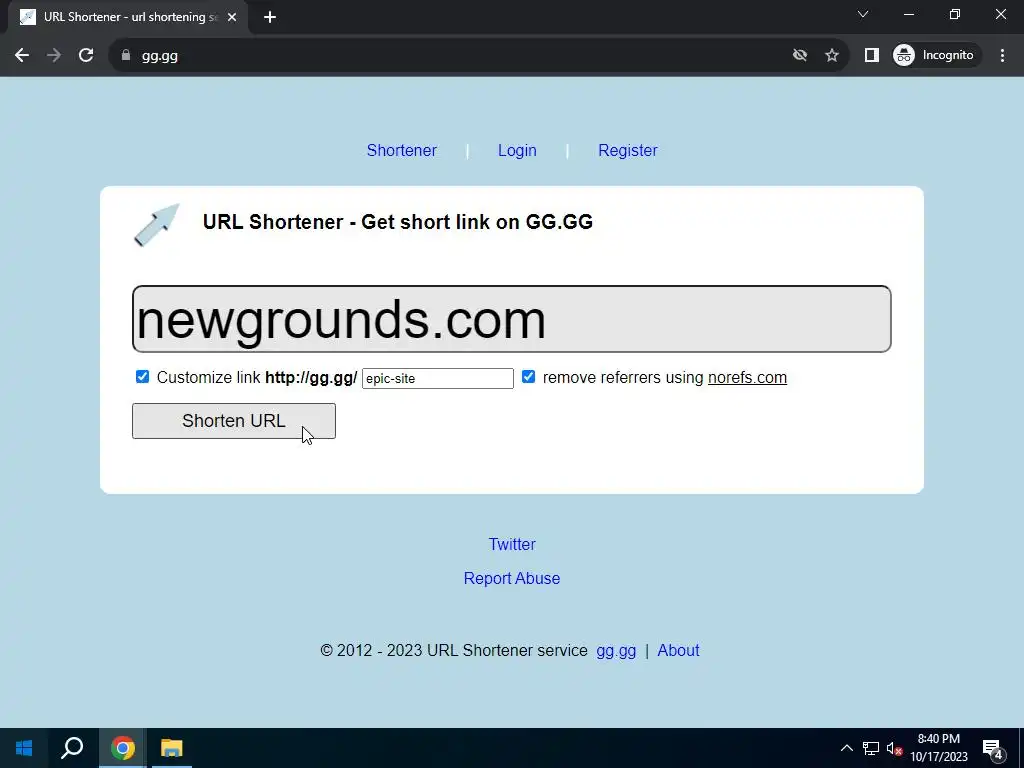
Task: Open Windows taskbar search
Action: click(72, 748)
